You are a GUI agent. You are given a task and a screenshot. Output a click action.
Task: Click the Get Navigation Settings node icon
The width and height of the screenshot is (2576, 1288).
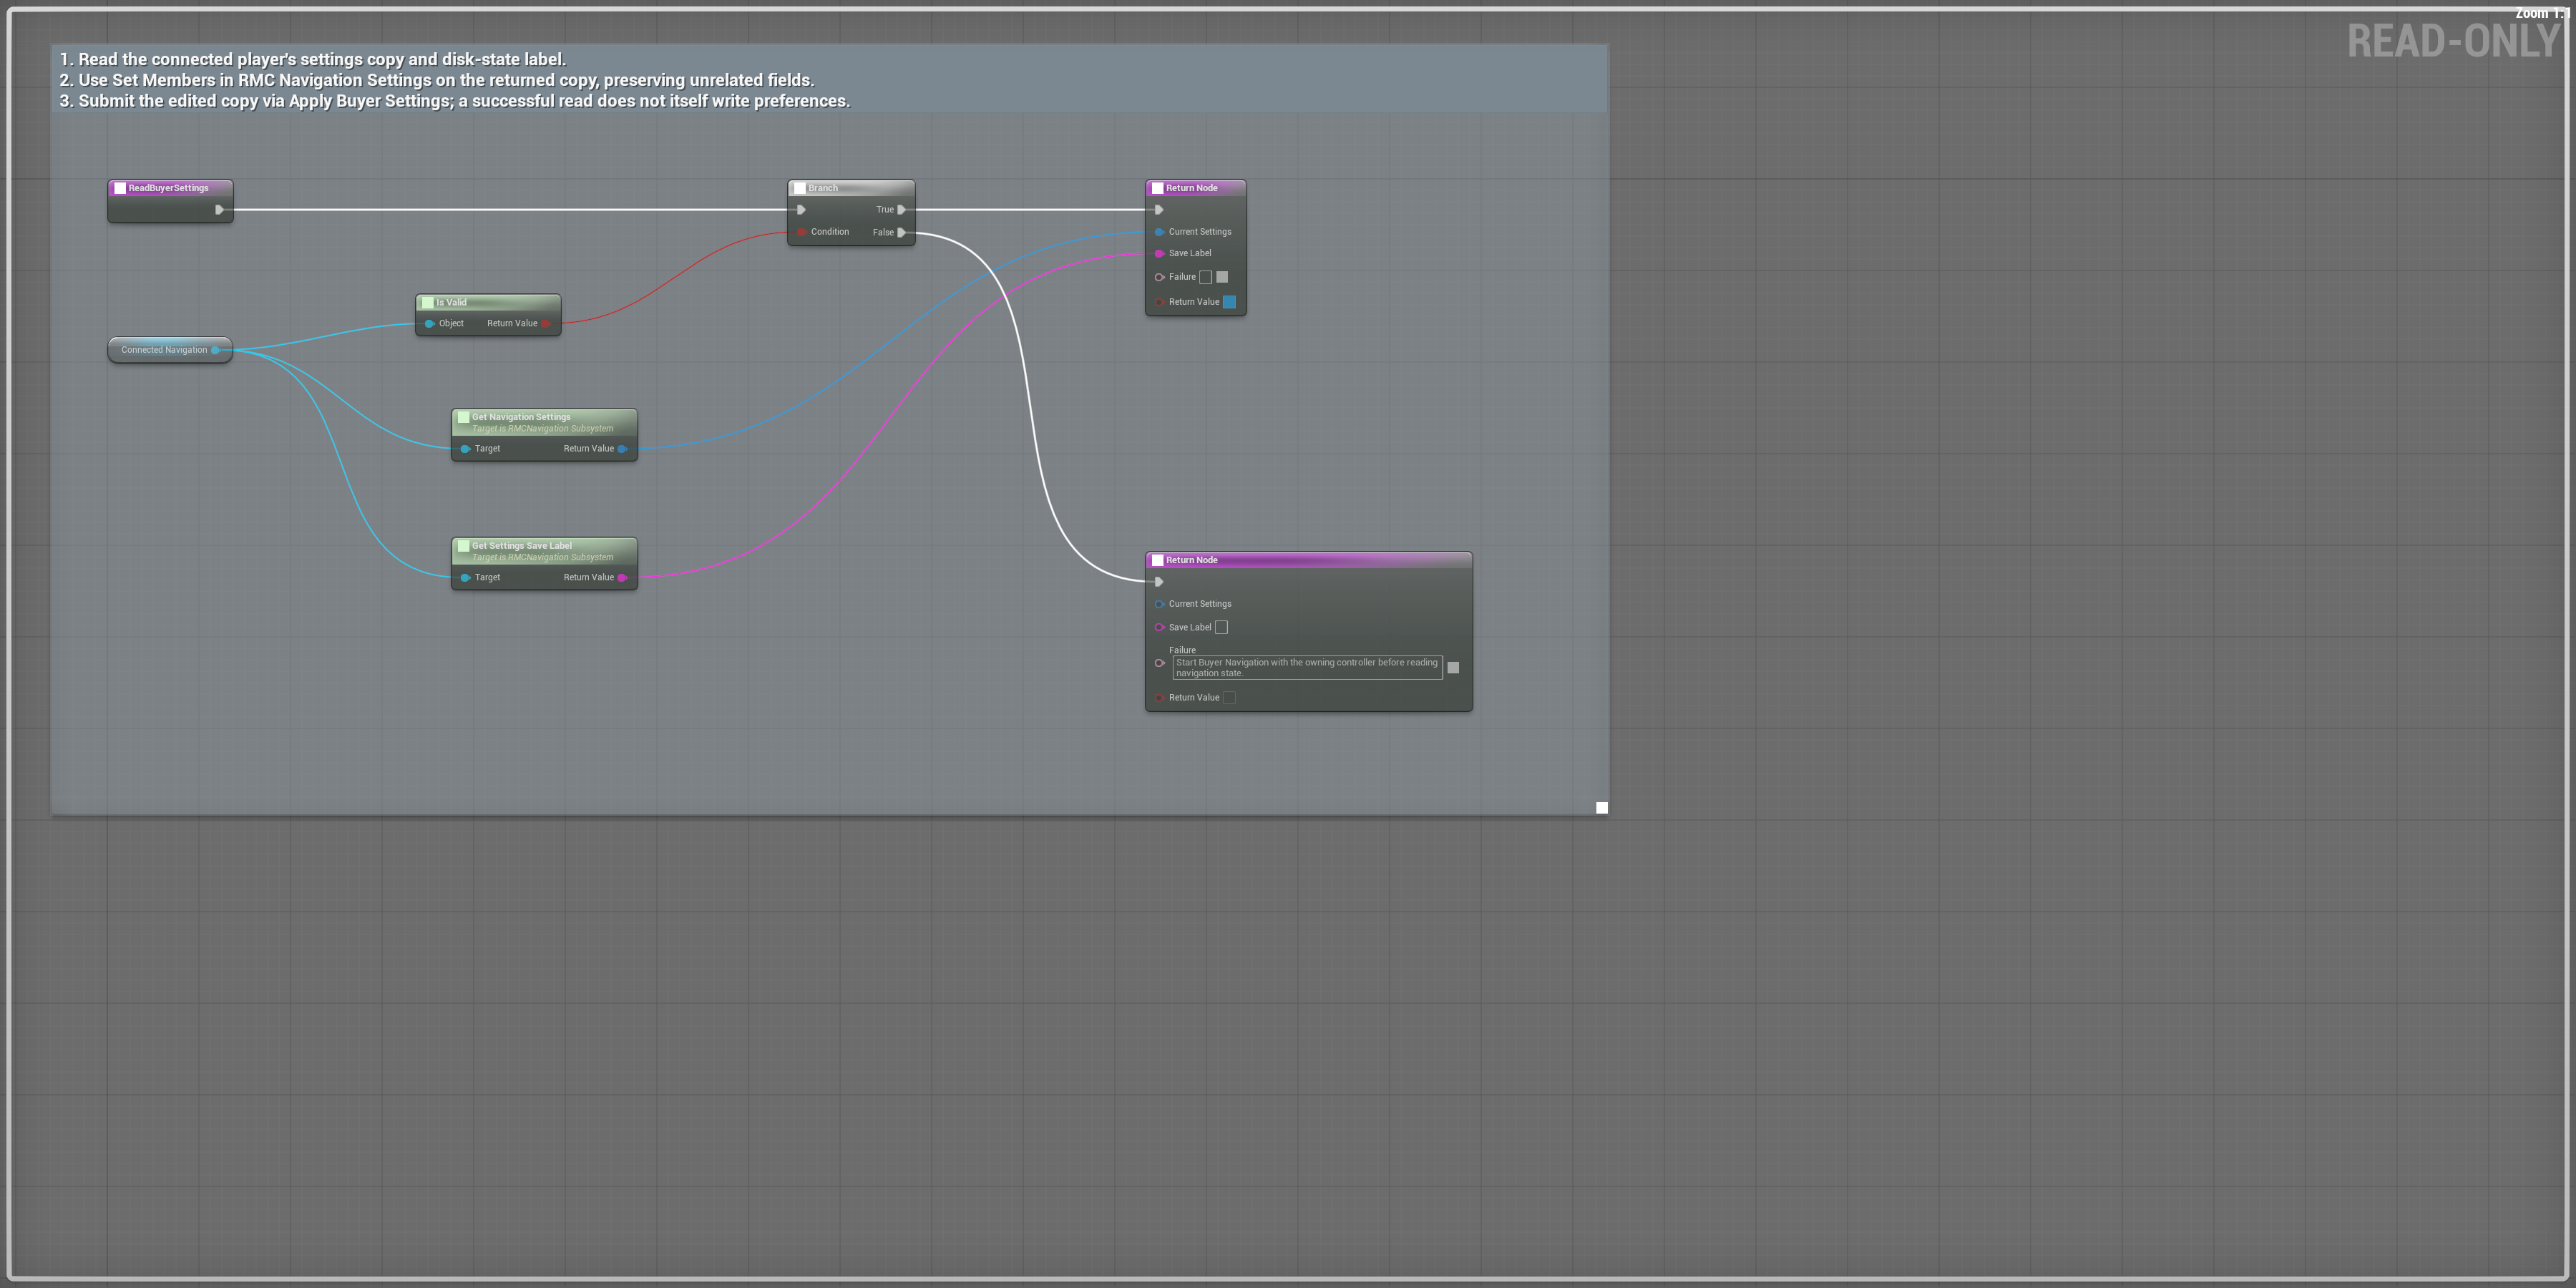click(464, 418)
